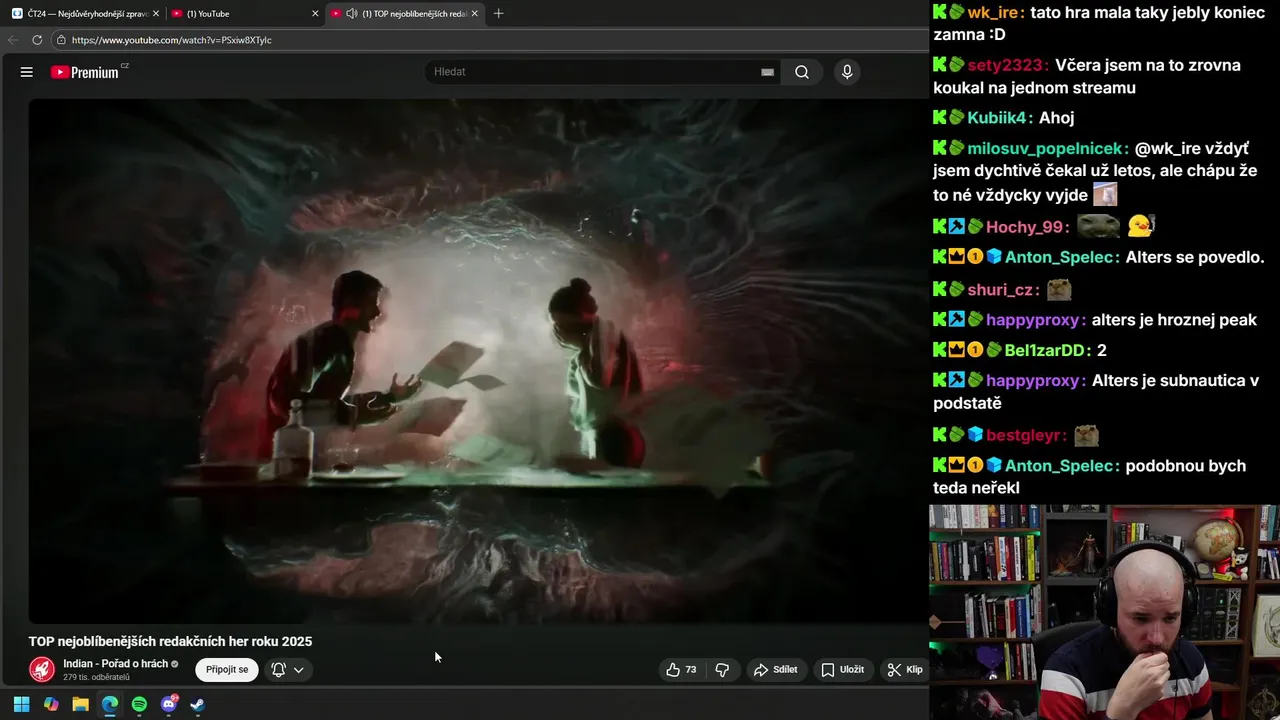The width and height of the screenshot is (1280, 720).
Task: Click the streamer webcam feed
Action: point(1104,612)
